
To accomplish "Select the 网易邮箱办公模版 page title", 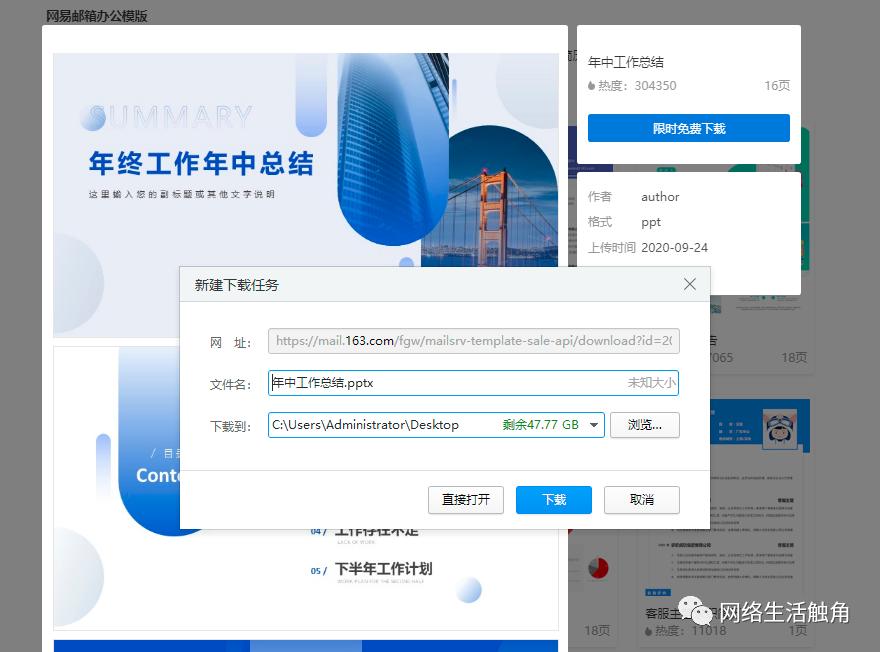I will (94, 16).
